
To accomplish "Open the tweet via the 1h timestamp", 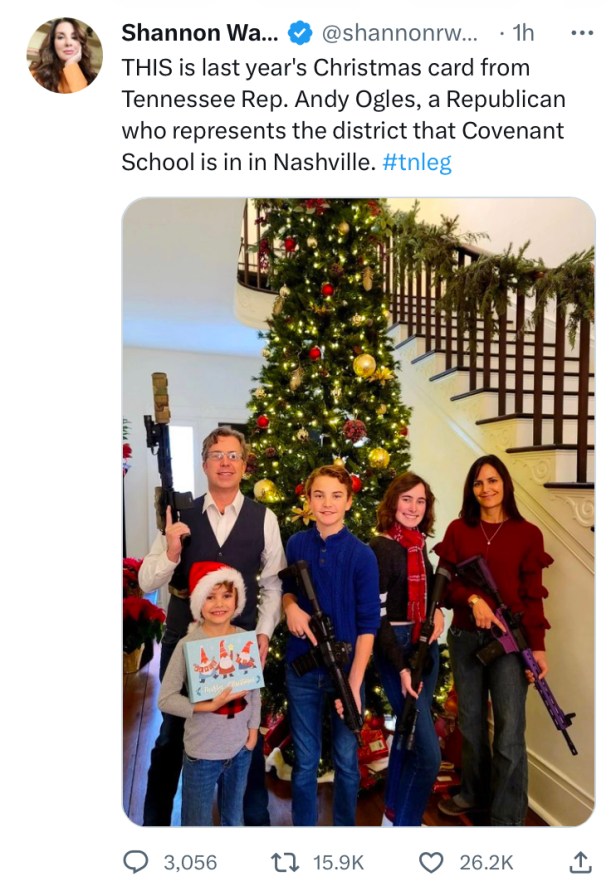I will (x=522, y=34).
